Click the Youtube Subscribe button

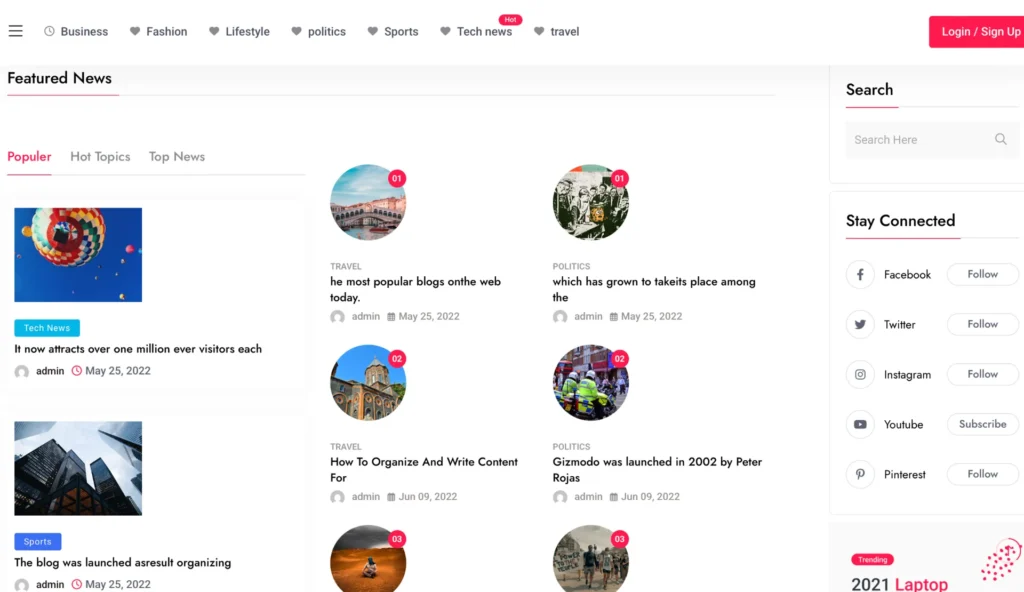coord(982,424)
